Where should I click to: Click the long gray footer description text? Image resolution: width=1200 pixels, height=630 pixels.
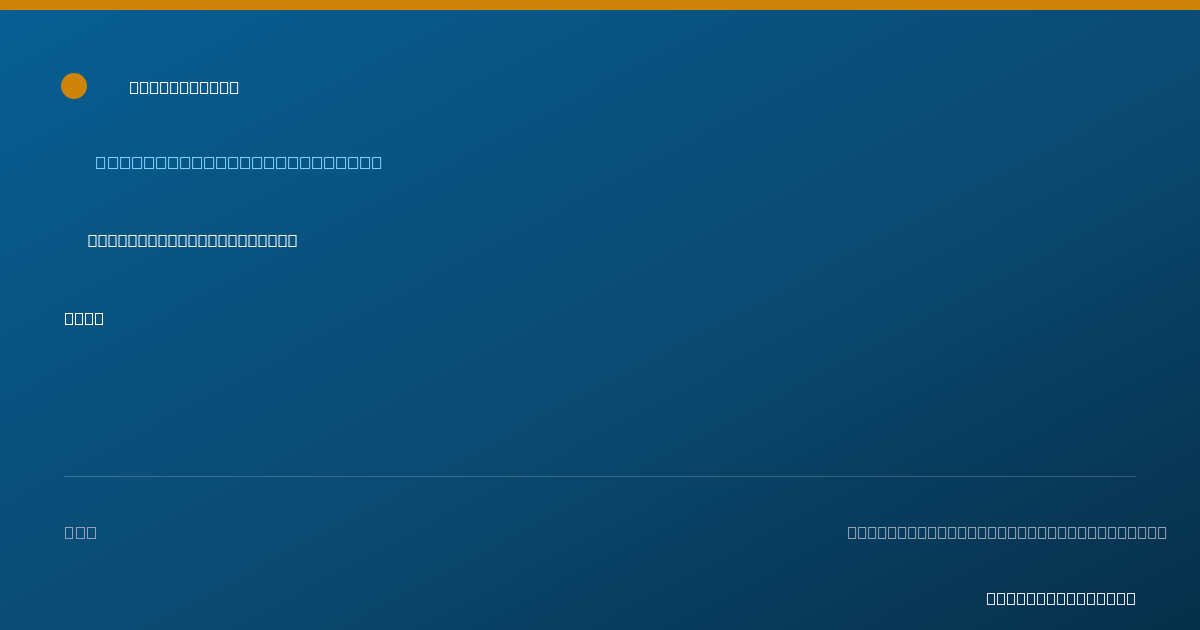[1007, 532]
